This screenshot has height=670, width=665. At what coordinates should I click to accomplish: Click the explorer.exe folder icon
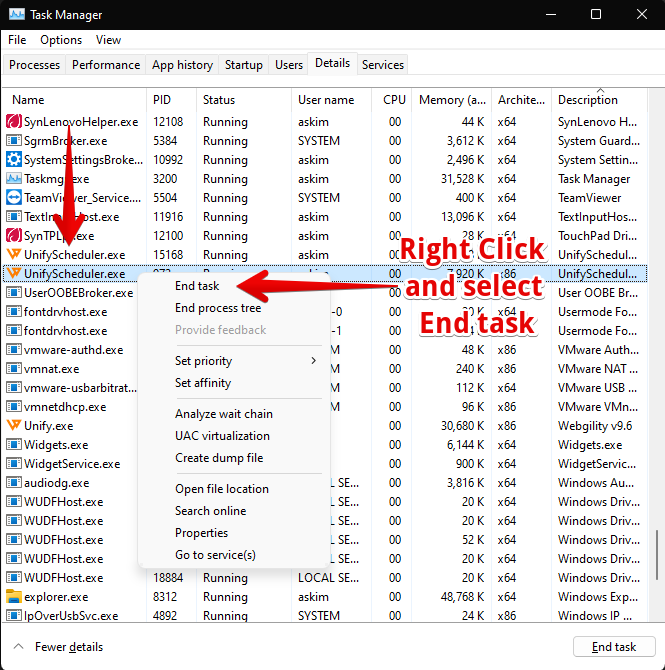tap(14, 597)
